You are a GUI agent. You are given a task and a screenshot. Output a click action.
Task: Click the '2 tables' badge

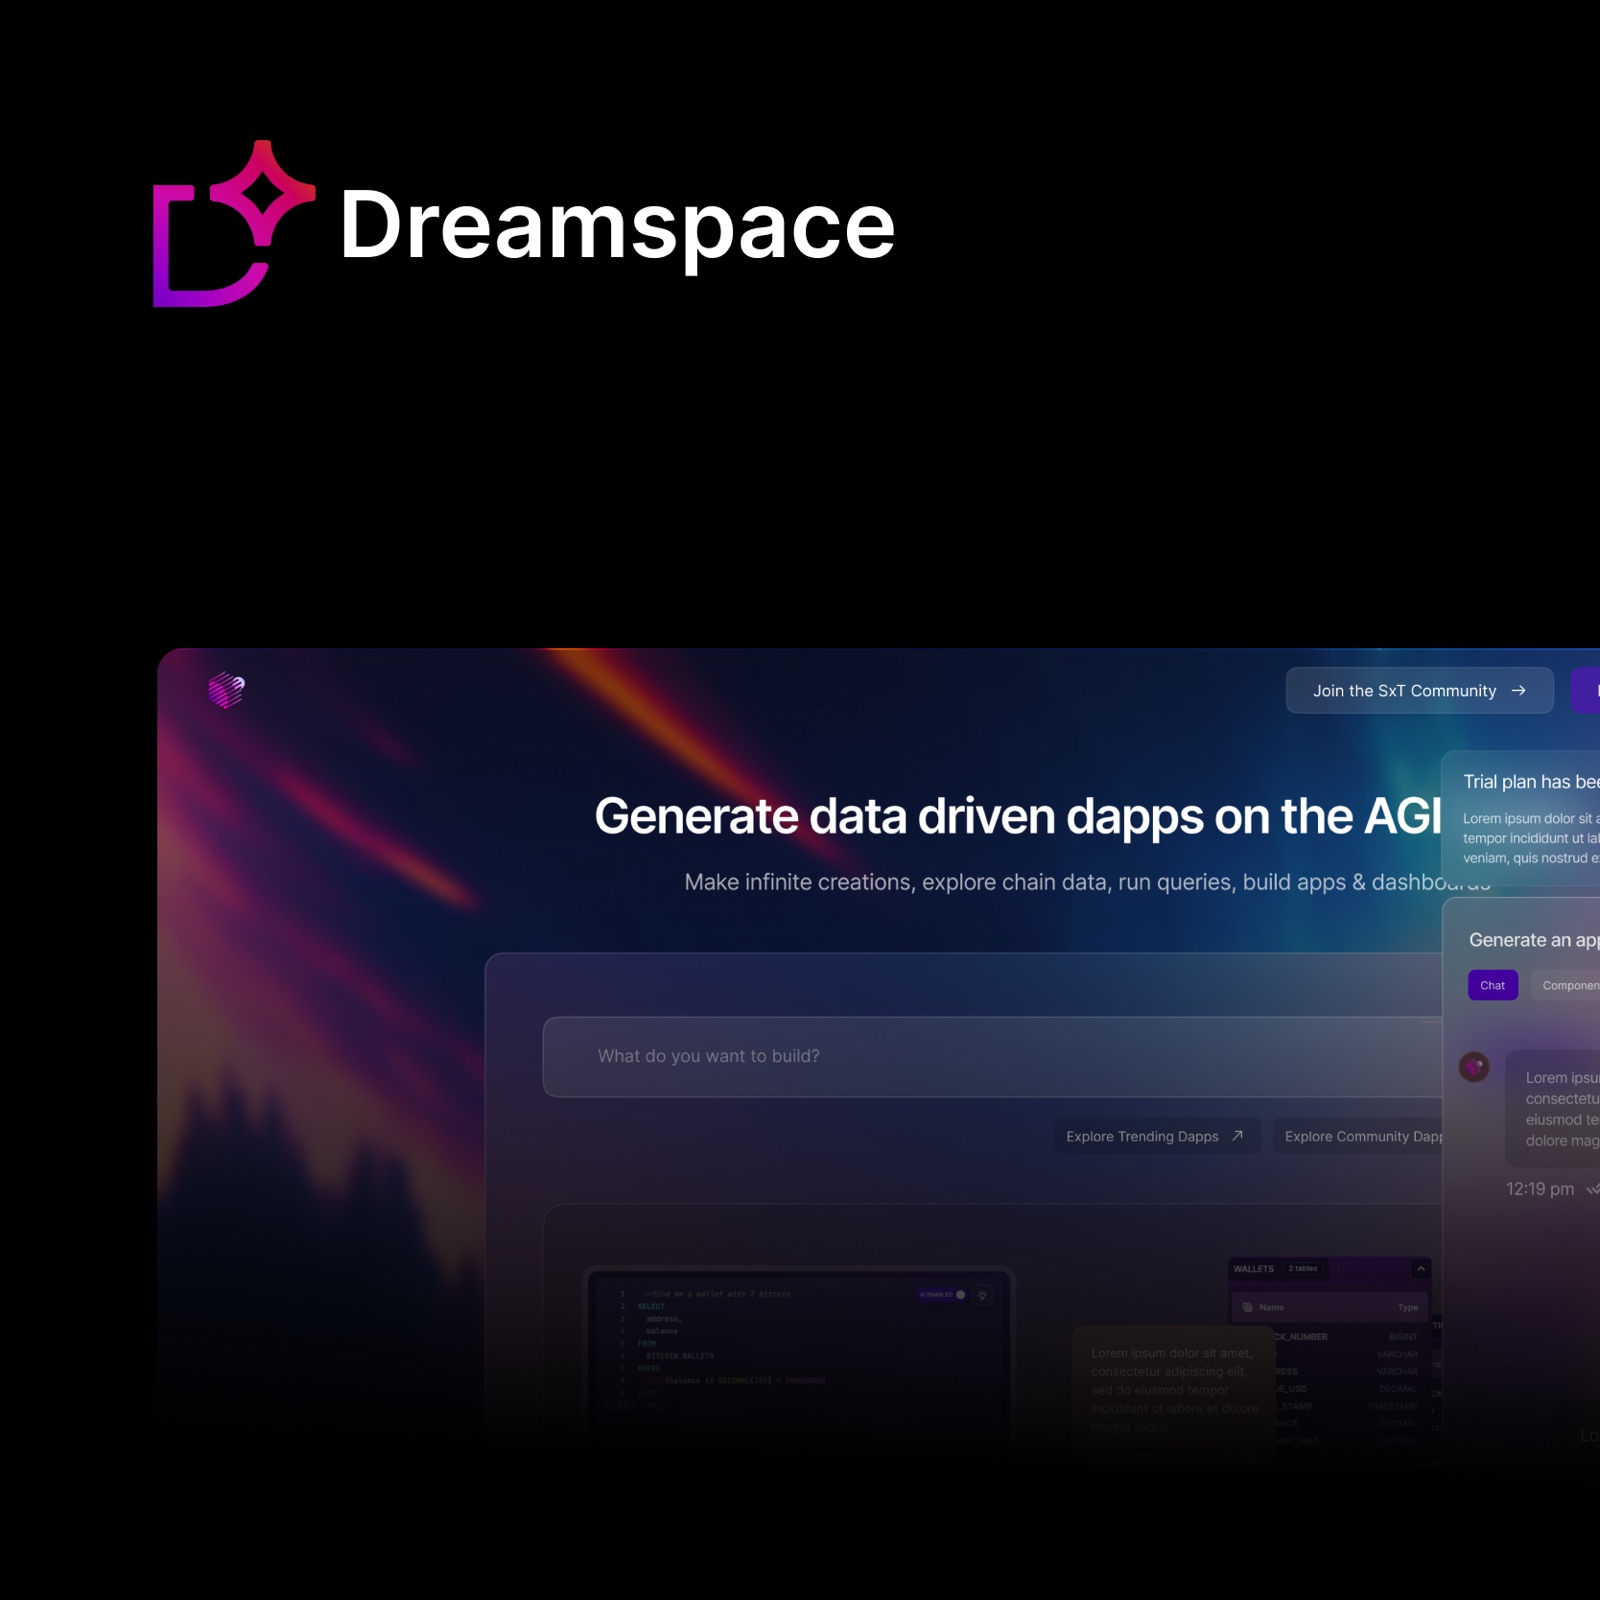1303,1268
